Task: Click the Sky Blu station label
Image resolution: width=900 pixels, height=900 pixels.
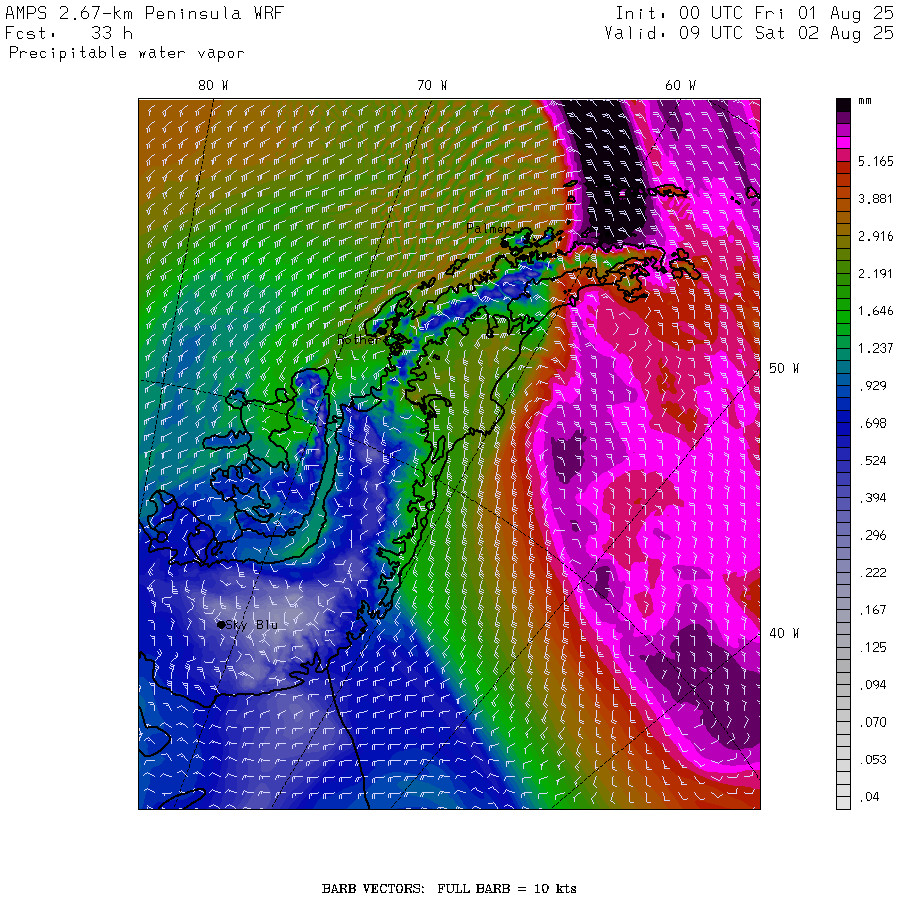Action: pyautogui.click(x=251, y=624)
